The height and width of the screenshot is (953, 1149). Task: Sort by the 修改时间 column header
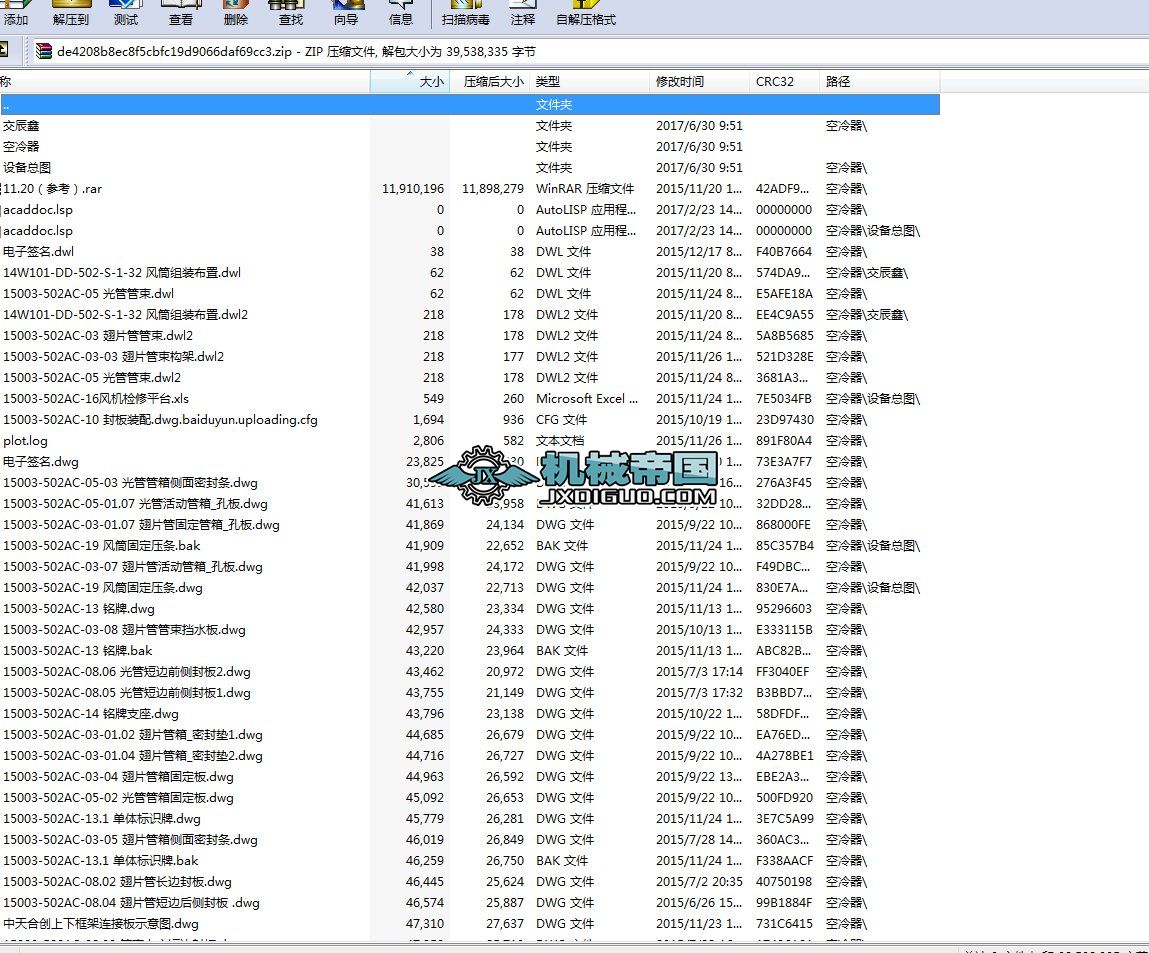pyautogui.click(x=699, y=81)
